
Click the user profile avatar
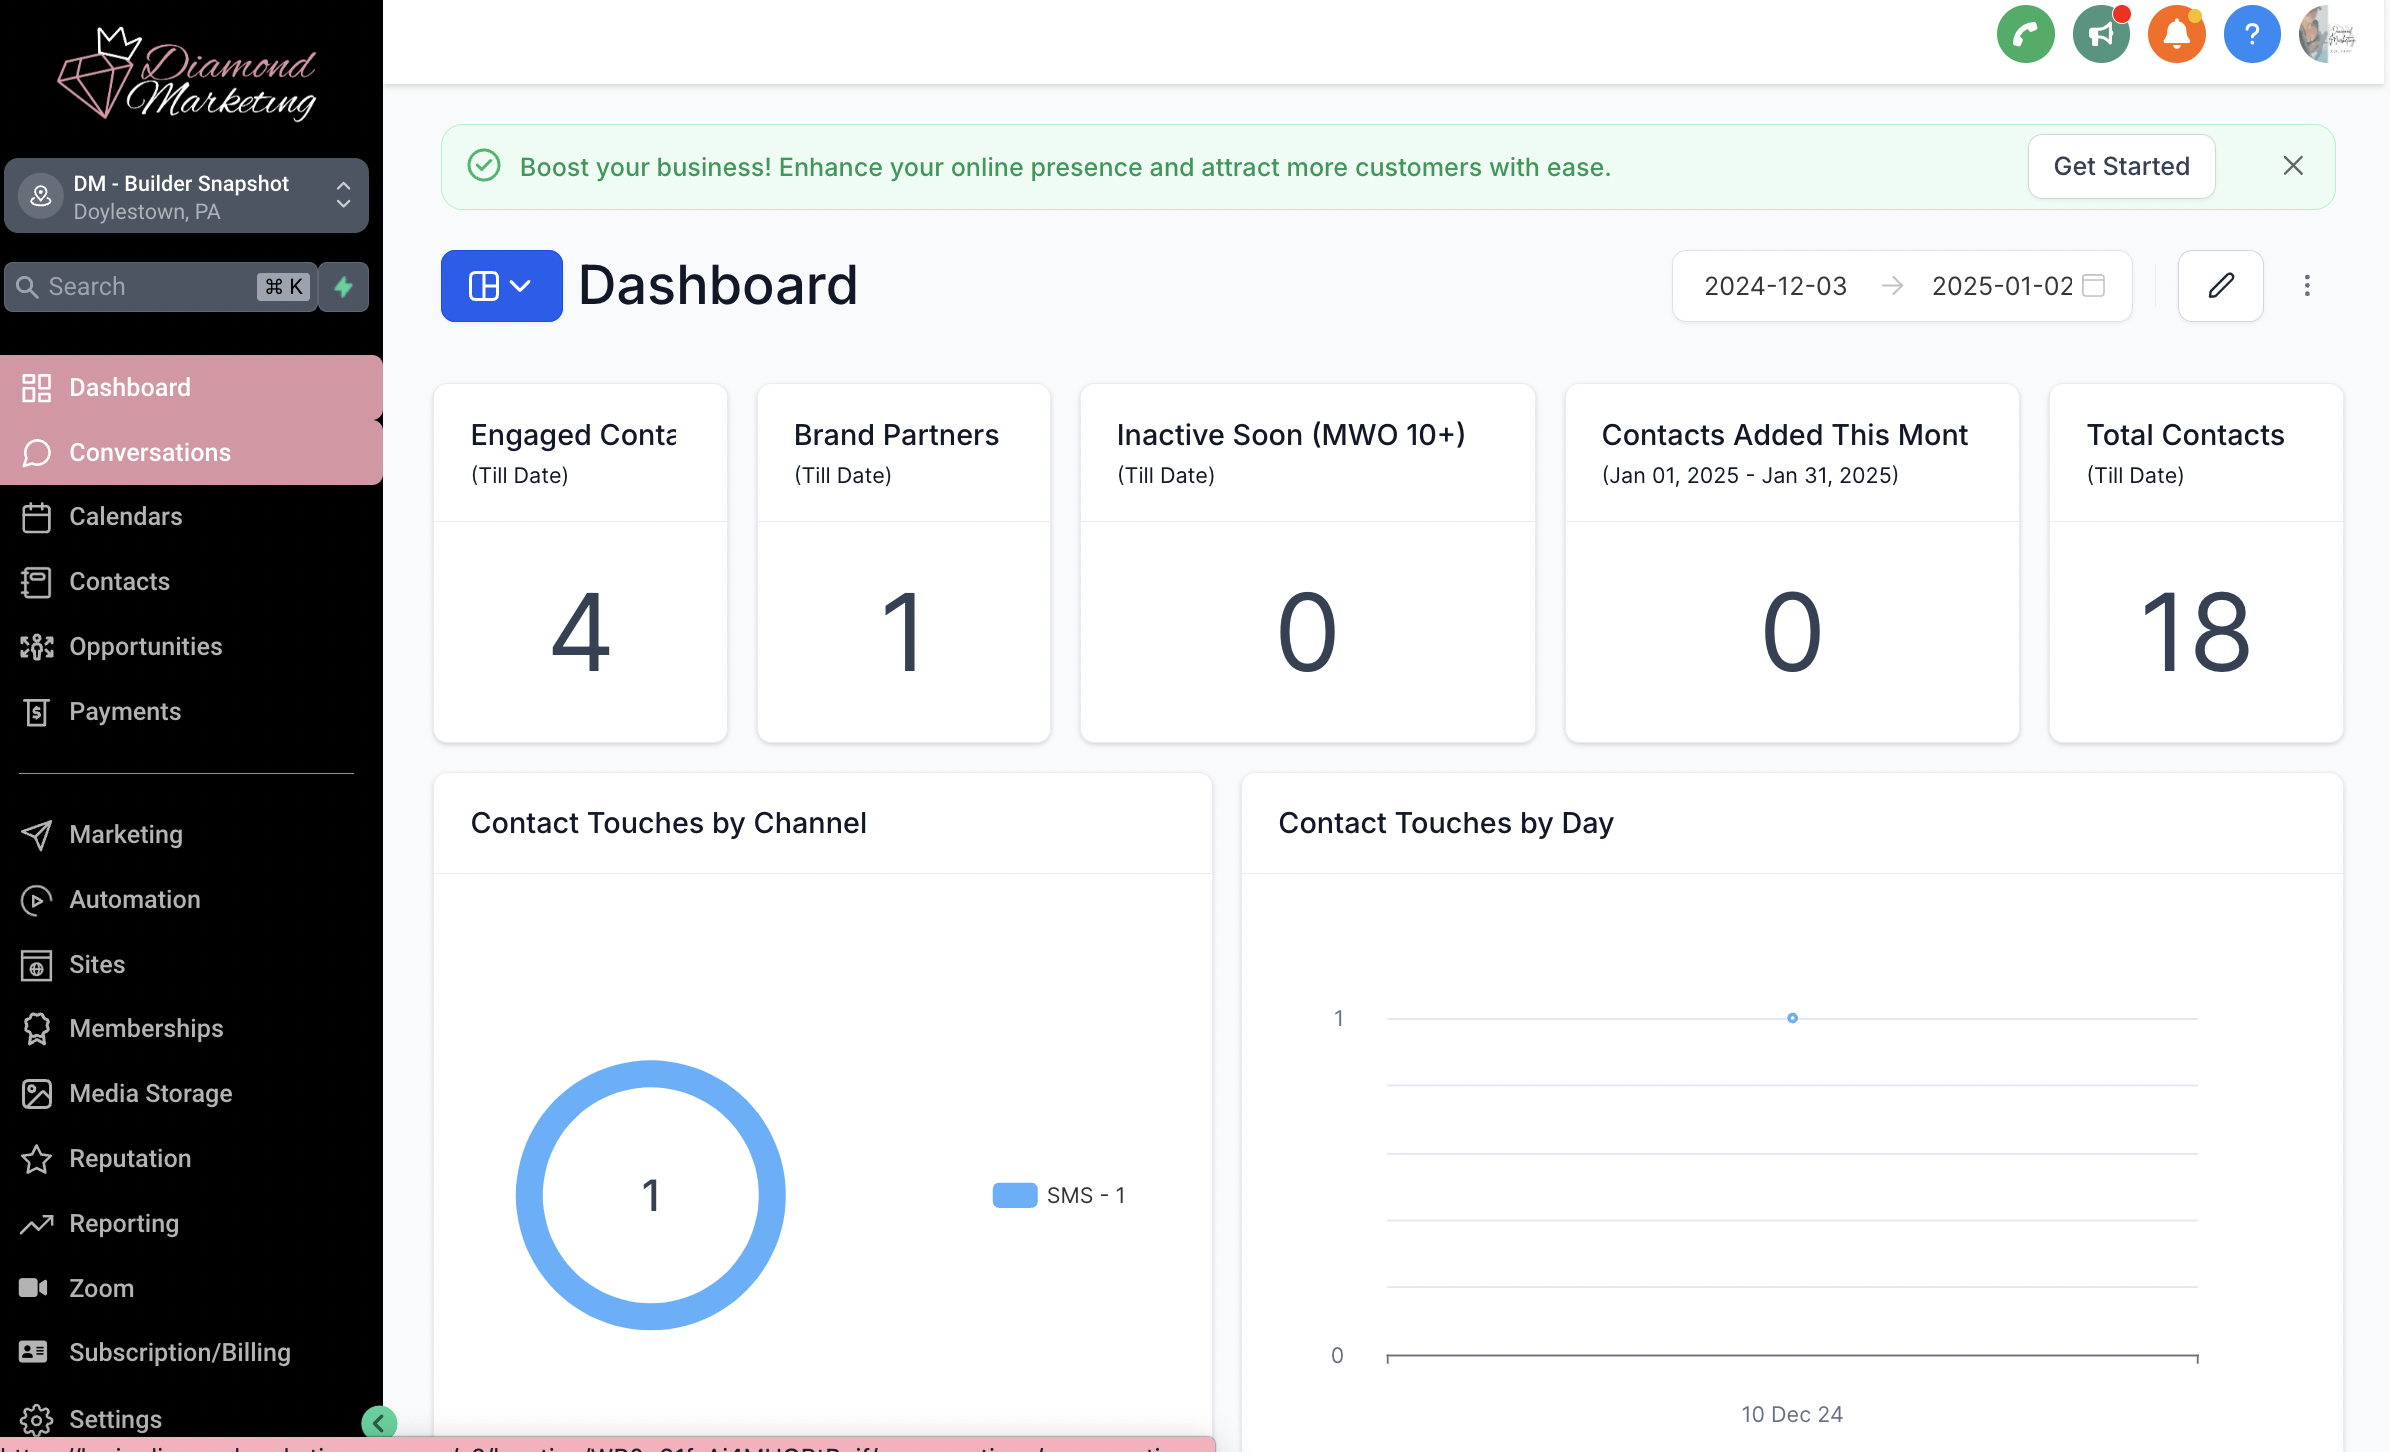click(2327, 35)
